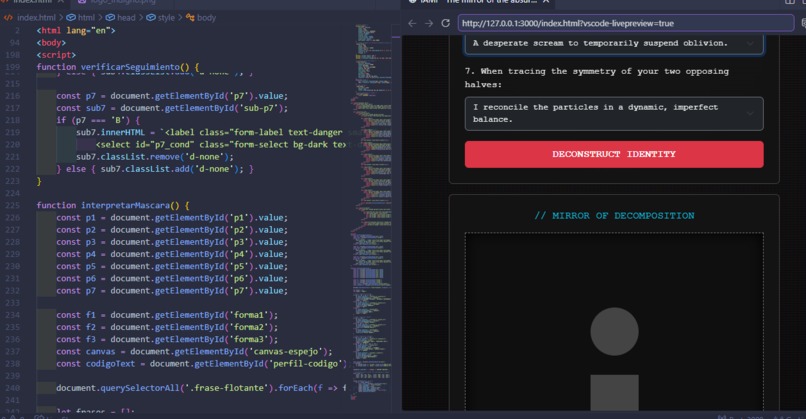
Task: Click the symbol icon beside the body breadcrumb
Action: click(x=190, y=17)
